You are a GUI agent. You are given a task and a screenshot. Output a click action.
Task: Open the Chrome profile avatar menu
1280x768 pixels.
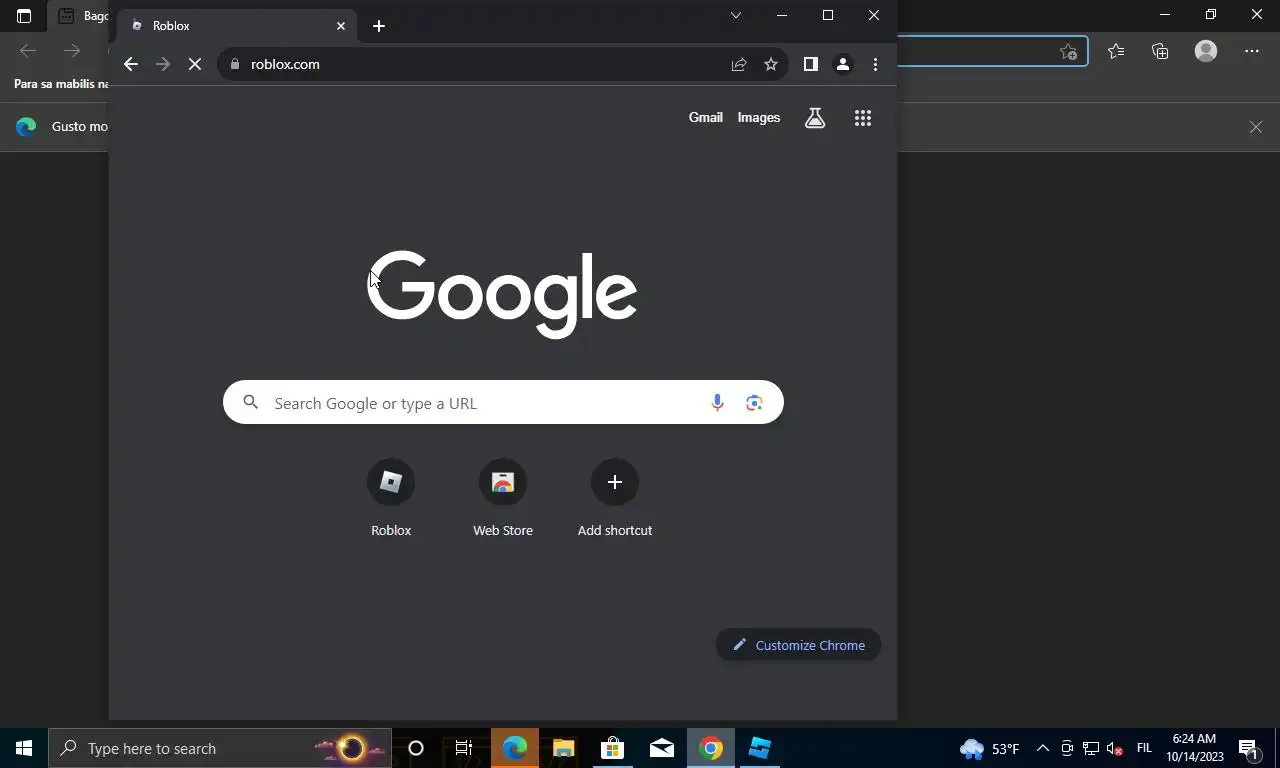coord(843,64)
